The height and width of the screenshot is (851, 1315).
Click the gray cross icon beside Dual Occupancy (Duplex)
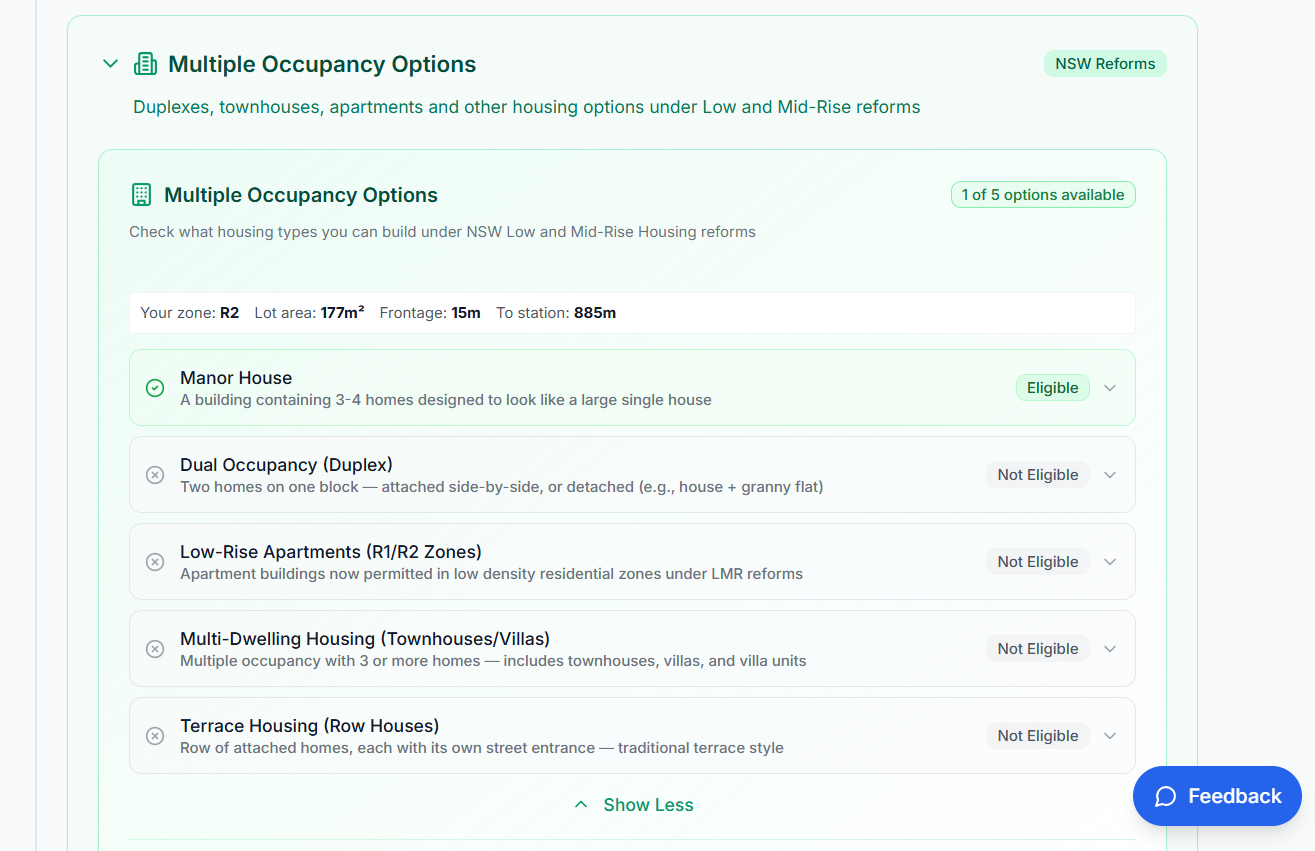(x=155, y=474)
